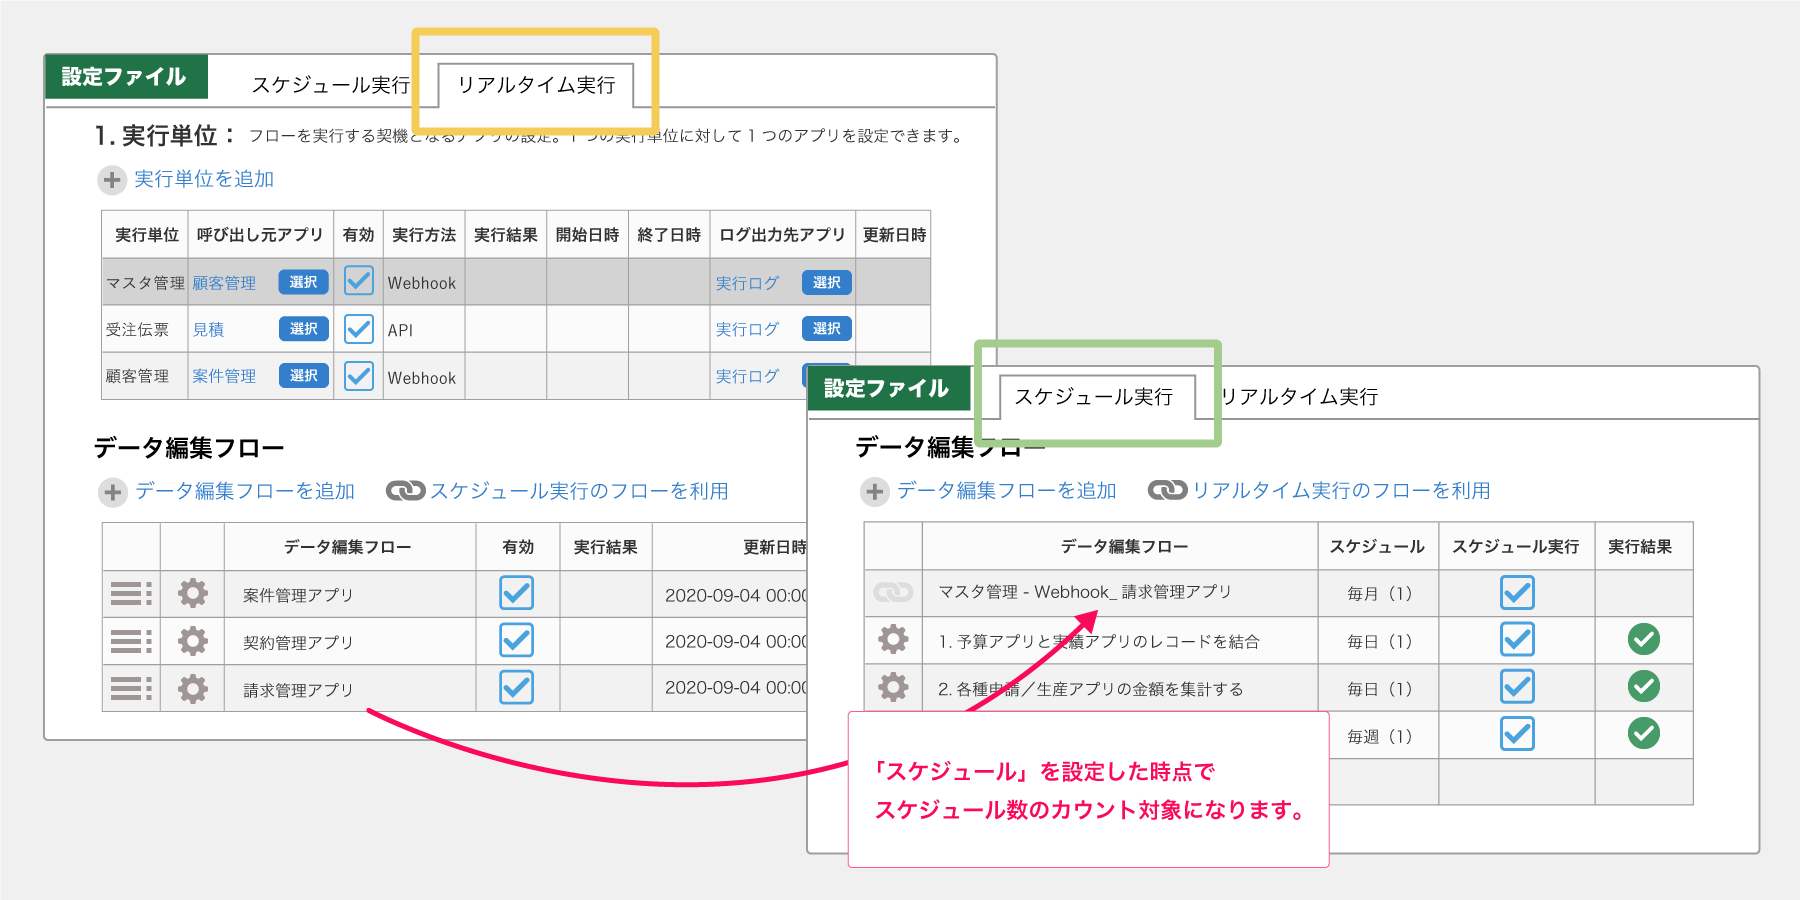Toggle 有効 checkbox for マスタ管理 row

coord(359,281)
